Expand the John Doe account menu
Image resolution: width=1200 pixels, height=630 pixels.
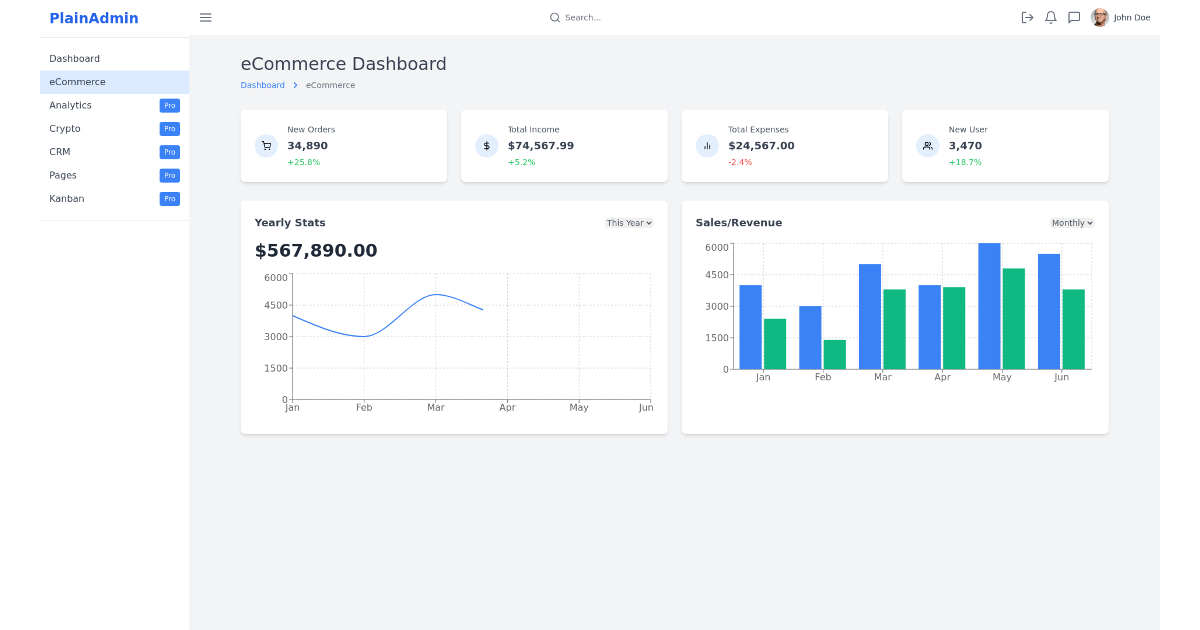point(1129,17)
